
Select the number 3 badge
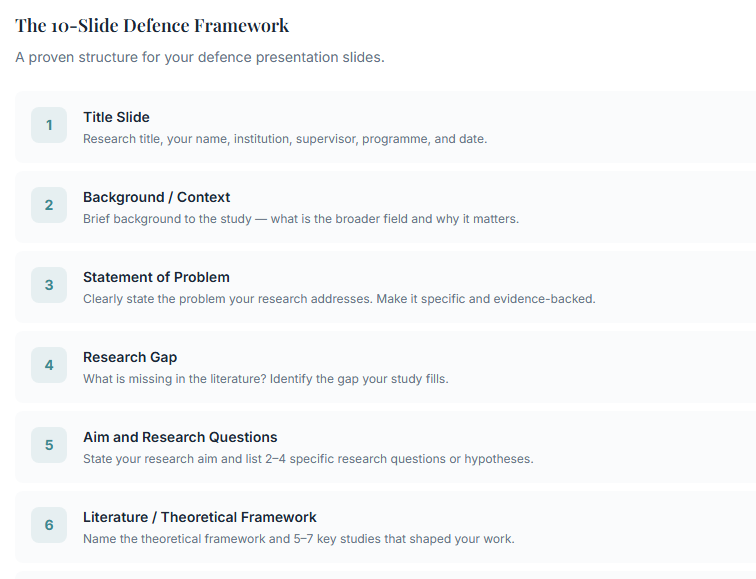click(x=49, y=285)
